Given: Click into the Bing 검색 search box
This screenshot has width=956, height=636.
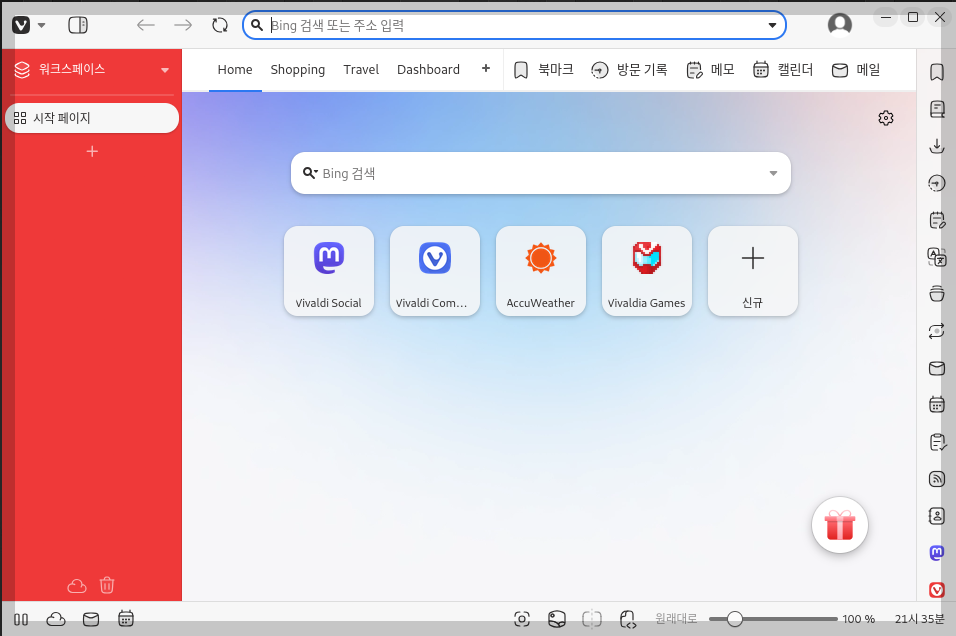Looking at the screenshot, I should [541, 173].
